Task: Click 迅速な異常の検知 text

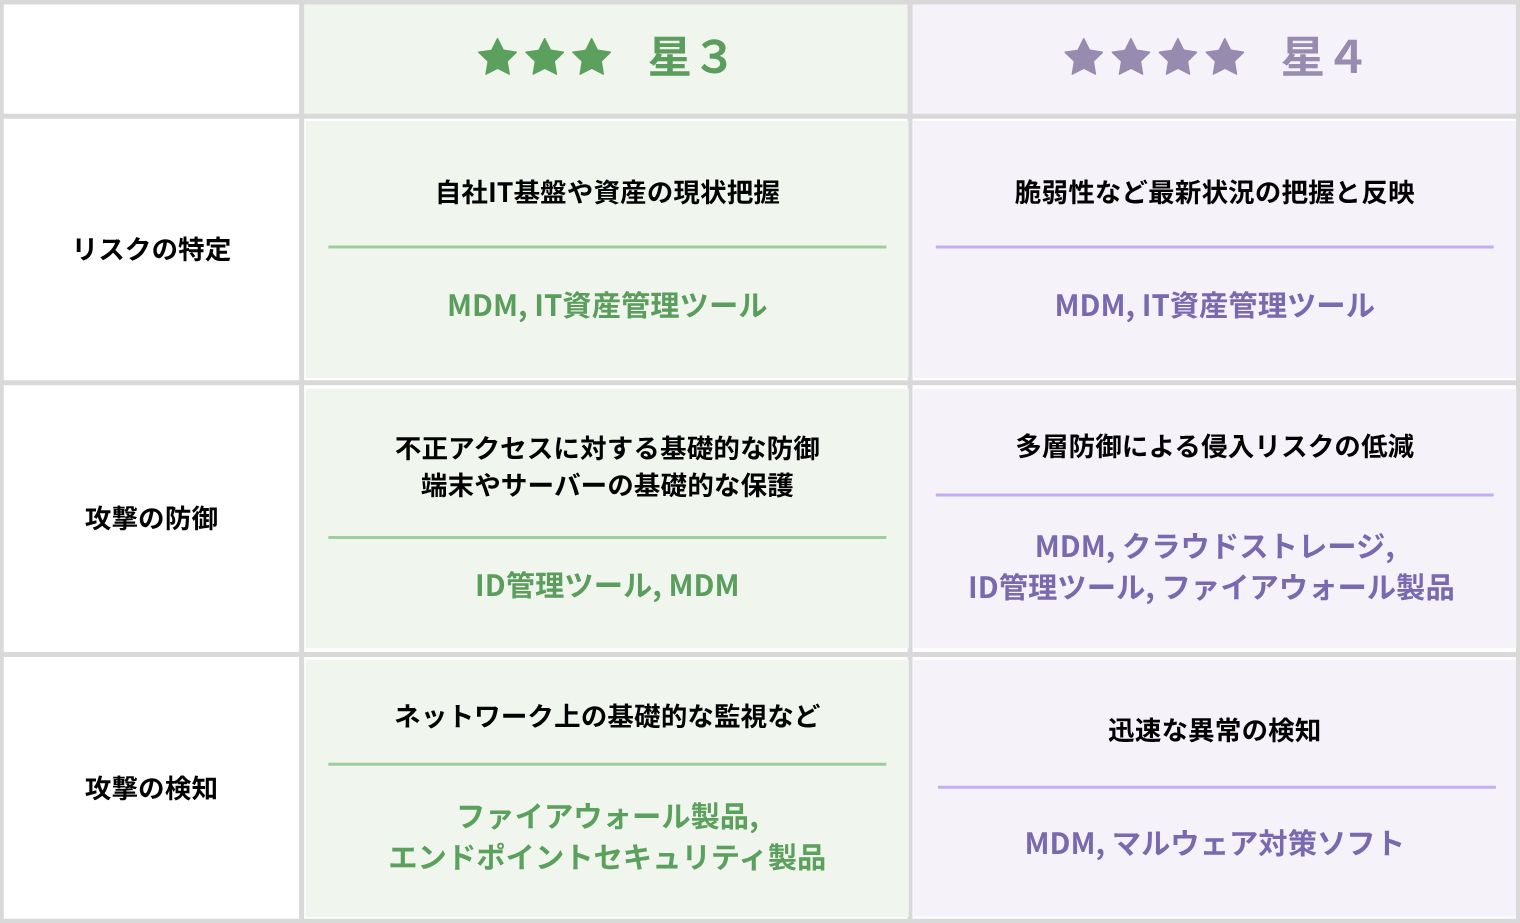Action: pos(1215,730)
